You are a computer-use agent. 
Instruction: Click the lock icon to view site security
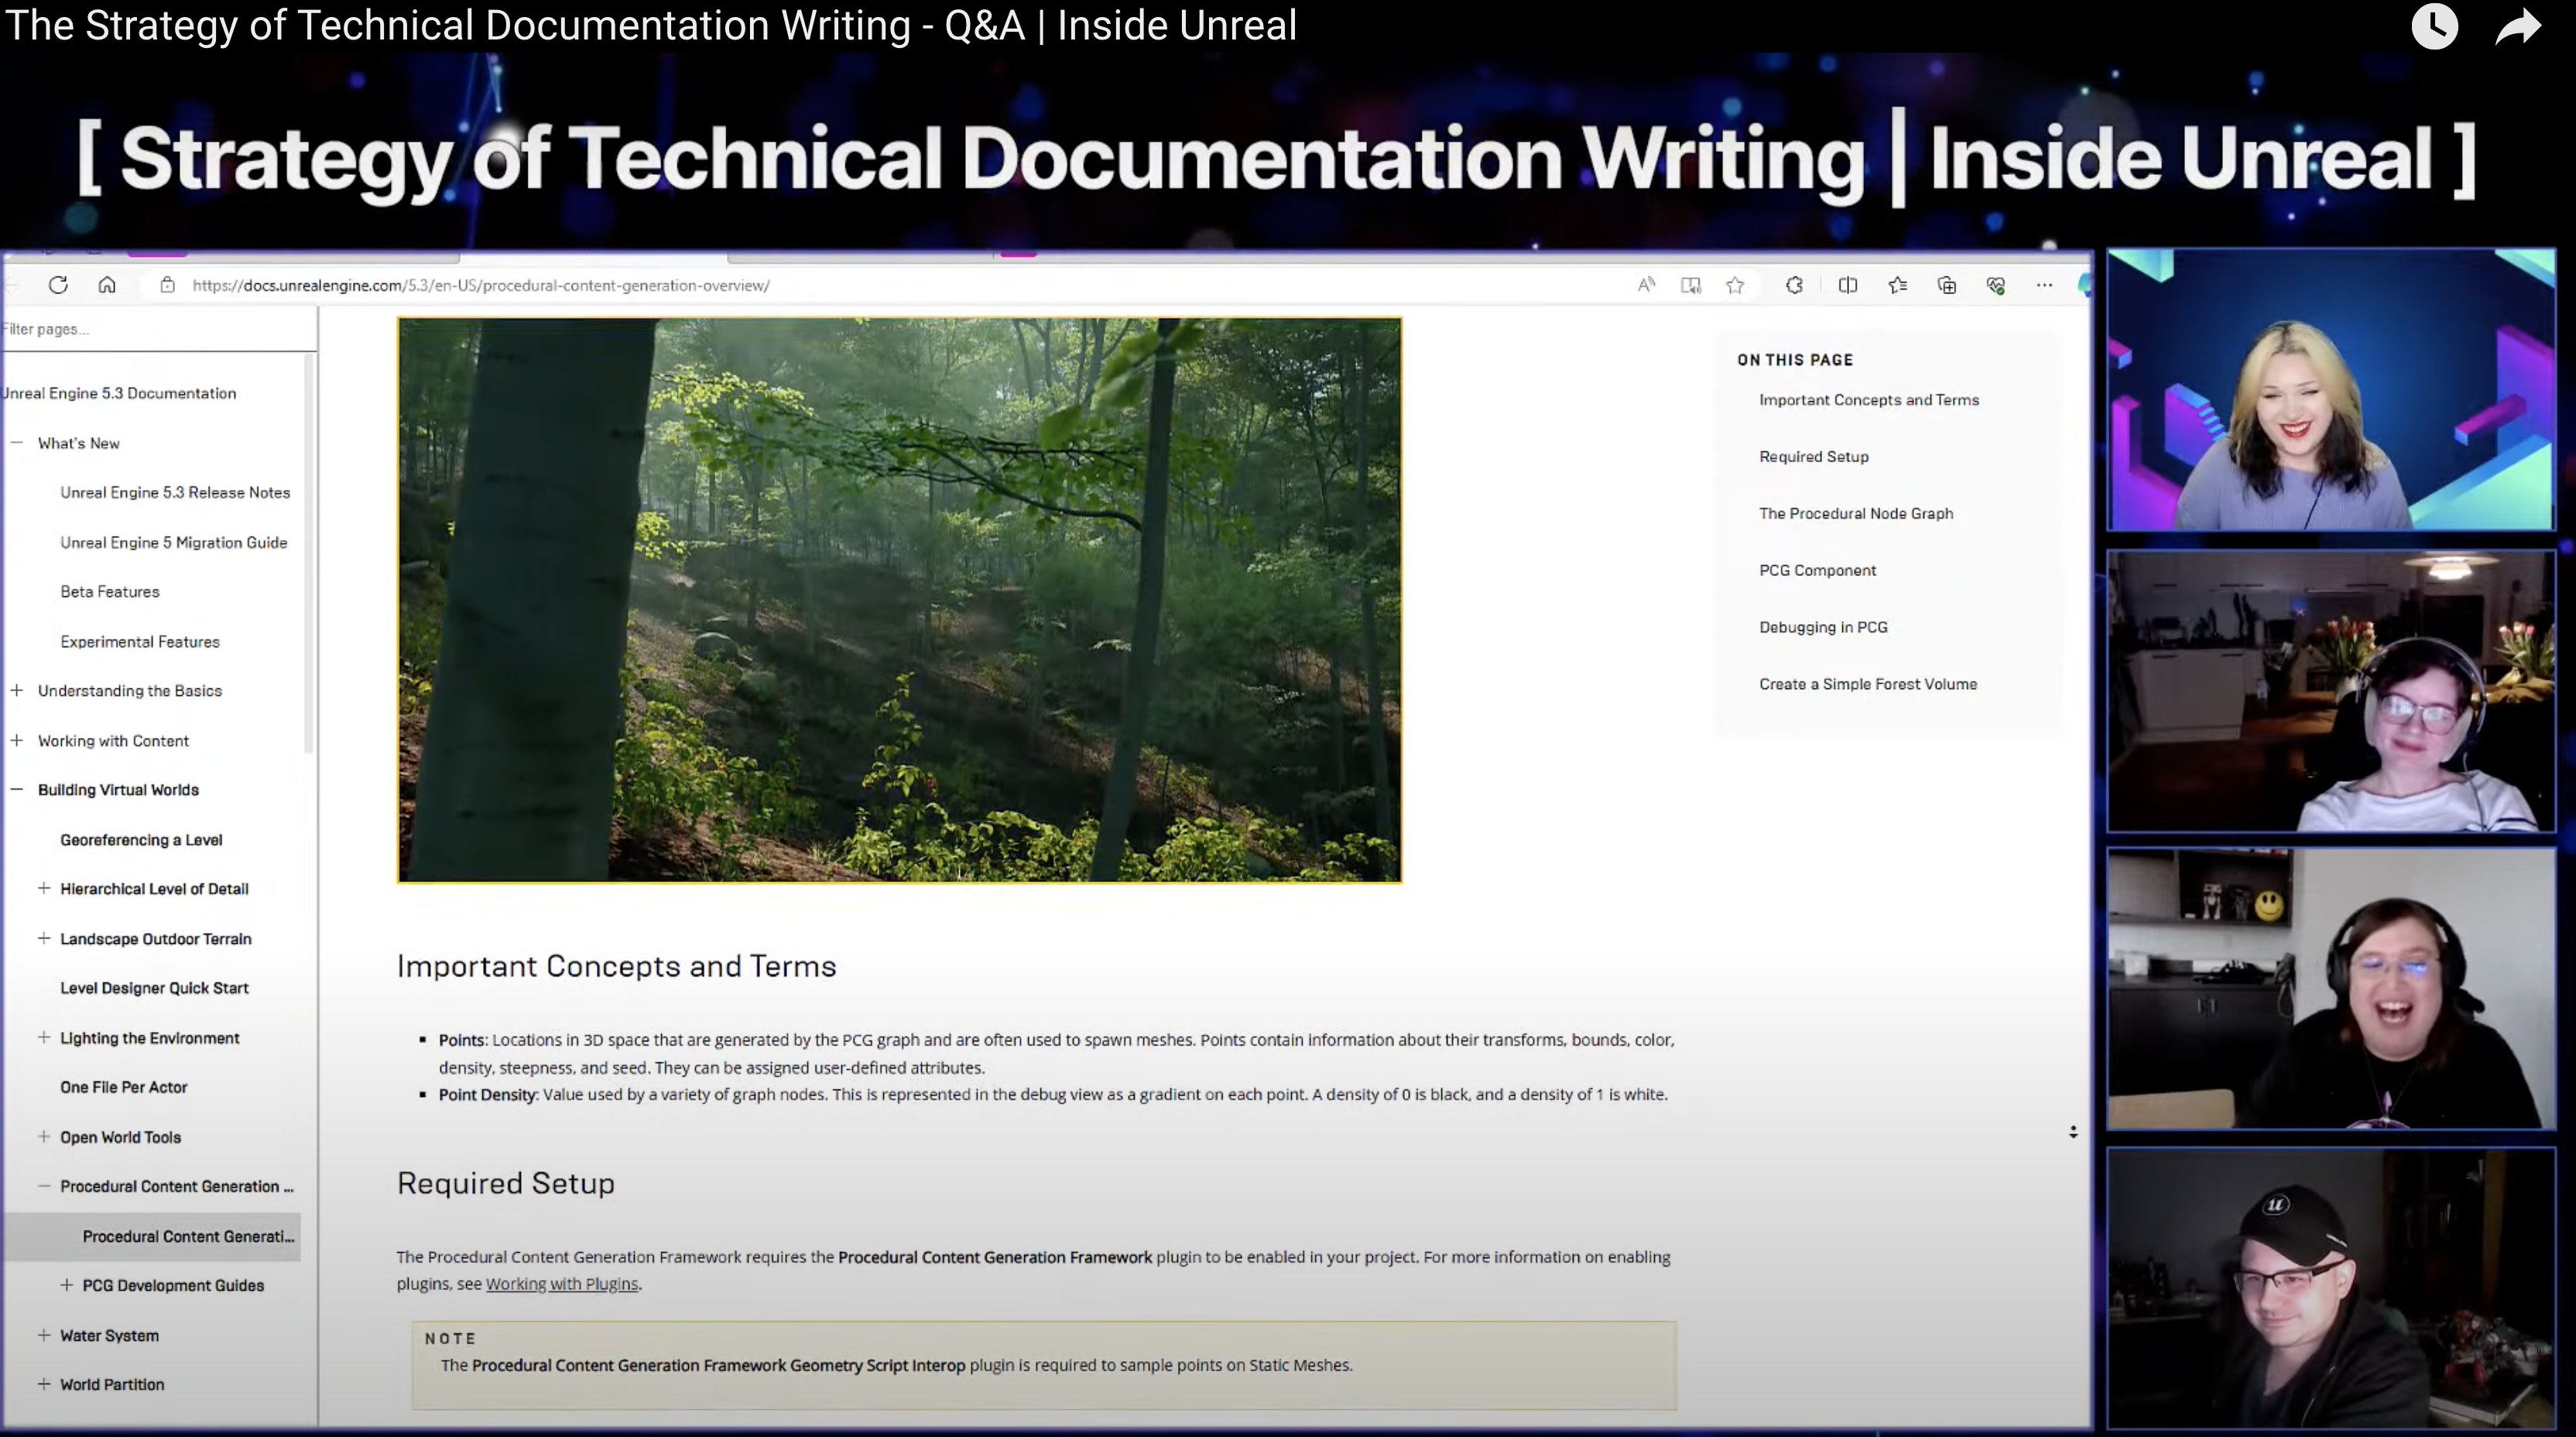click(168, 285)
